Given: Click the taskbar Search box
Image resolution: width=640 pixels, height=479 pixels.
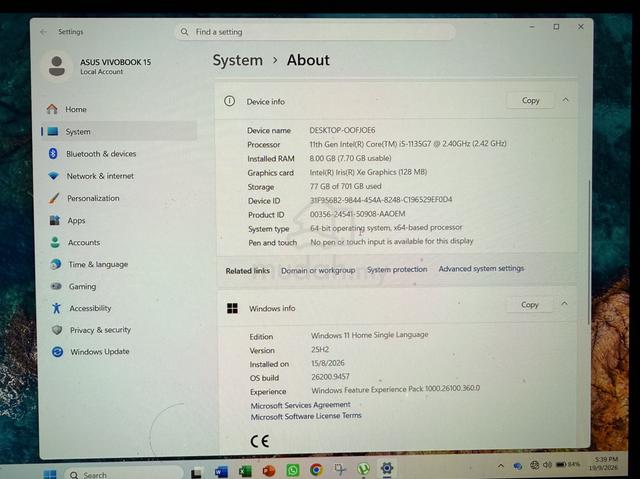Looking at the screenshot, I should tap(123, 473).
